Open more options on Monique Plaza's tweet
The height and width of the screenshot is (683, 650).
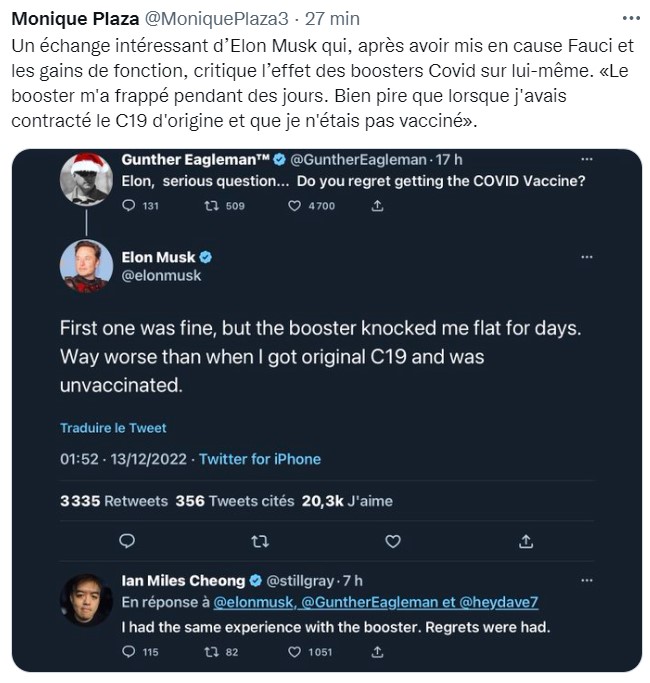[629, 18]
